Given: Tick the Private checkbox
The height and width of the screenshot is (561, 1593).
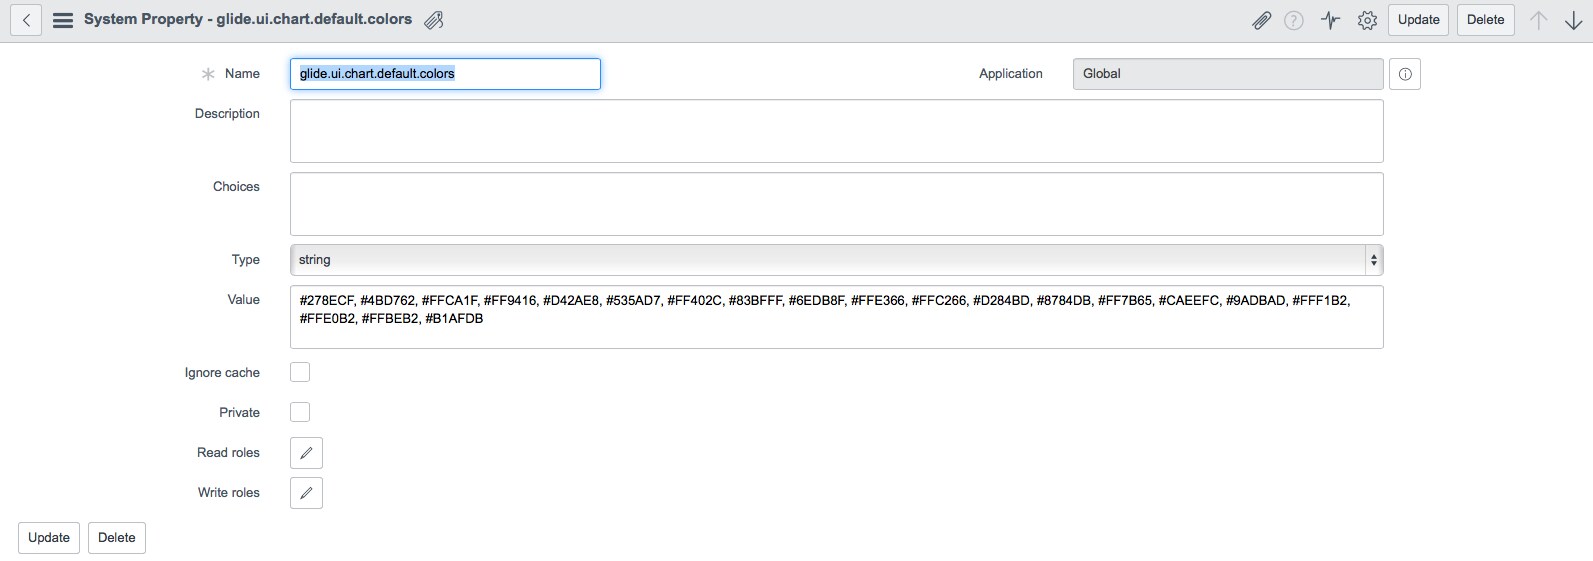Looking at the screenshot, I should [x=300, y=412].
